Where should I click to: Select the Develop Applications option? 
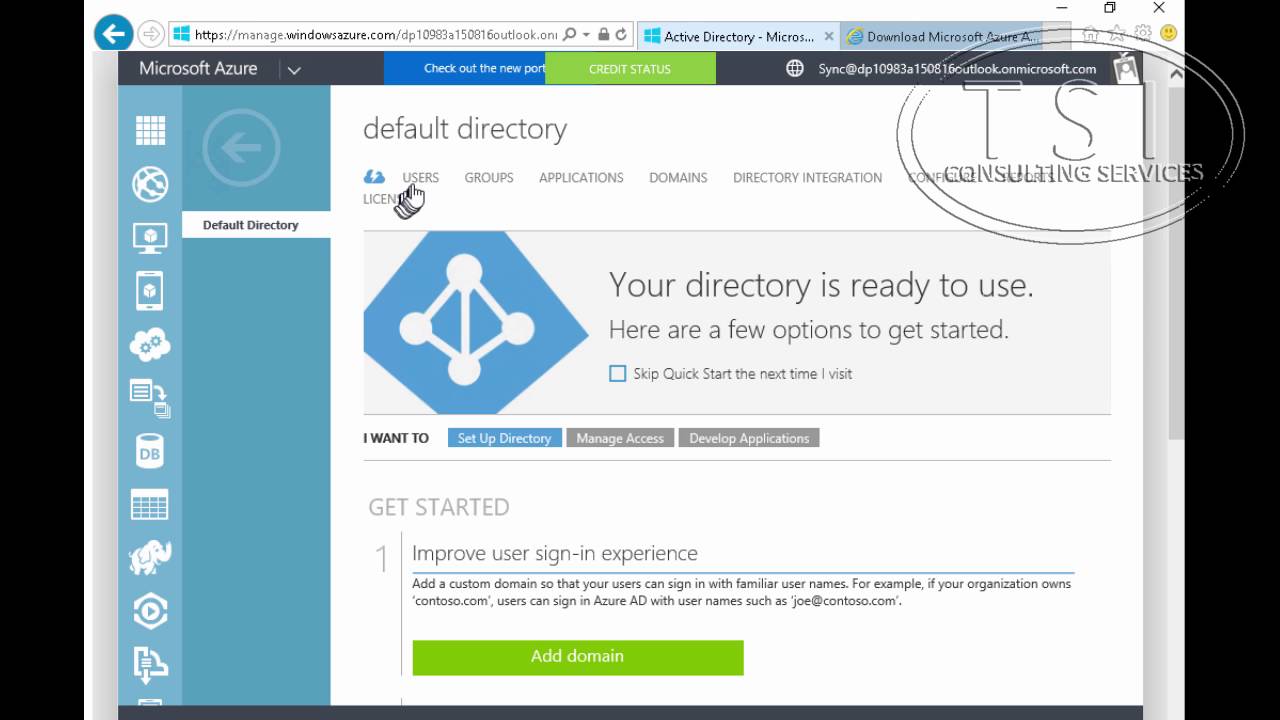point(749,438)
